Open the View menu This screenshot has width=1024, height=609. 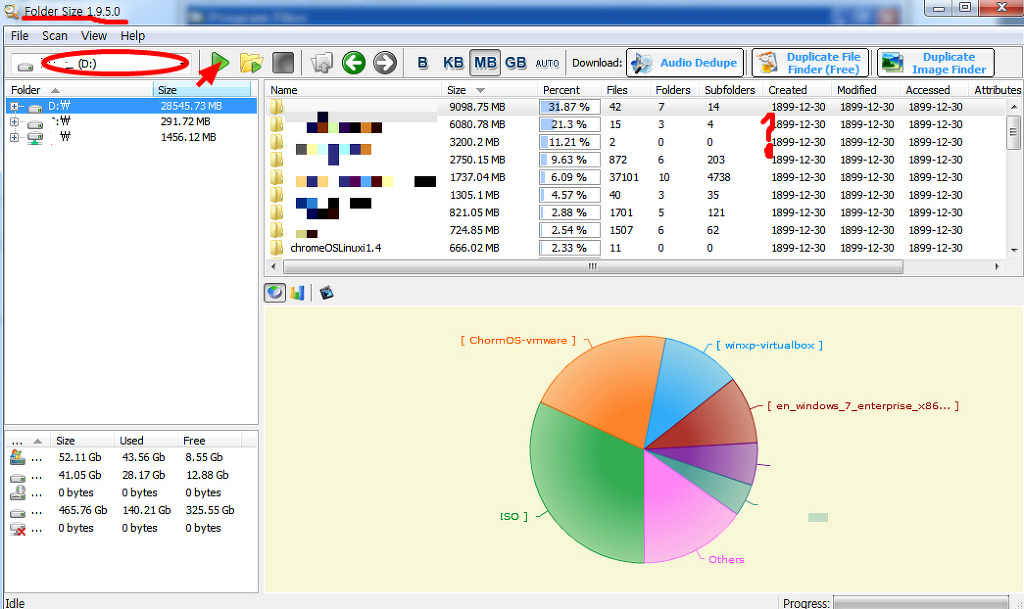pos(94,35)
